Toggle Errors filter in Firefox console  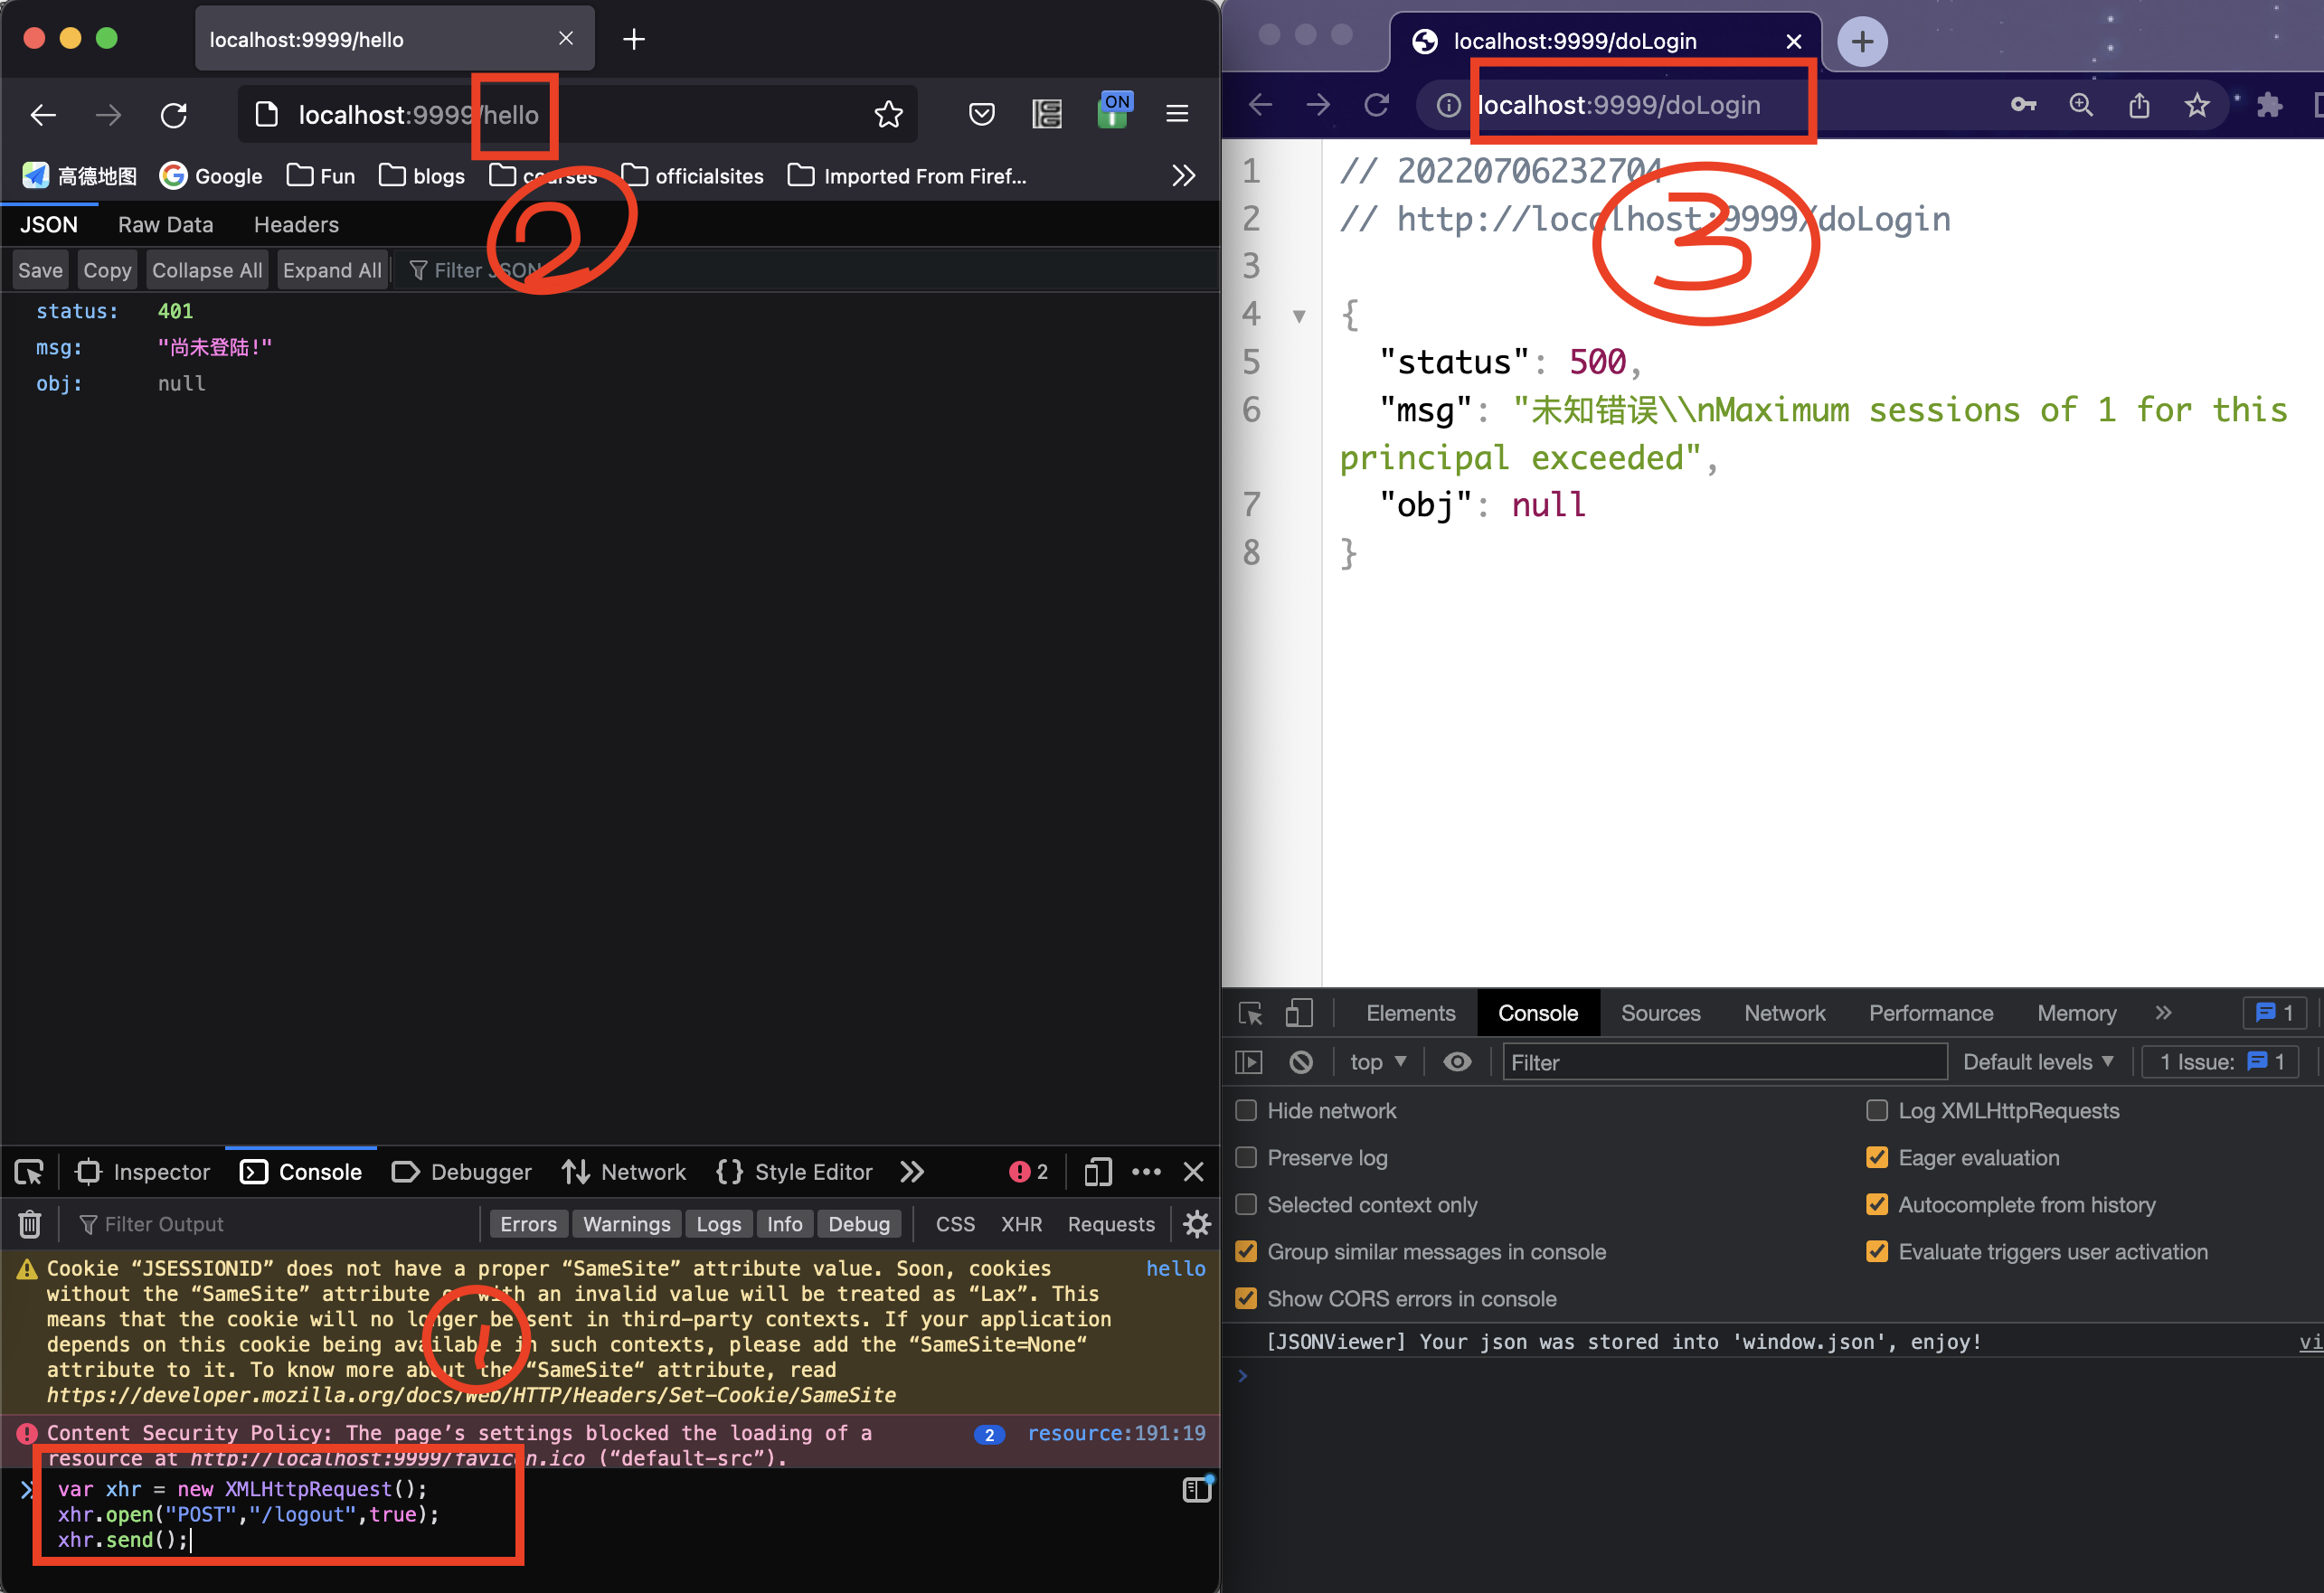click(x=528, y=1224)
